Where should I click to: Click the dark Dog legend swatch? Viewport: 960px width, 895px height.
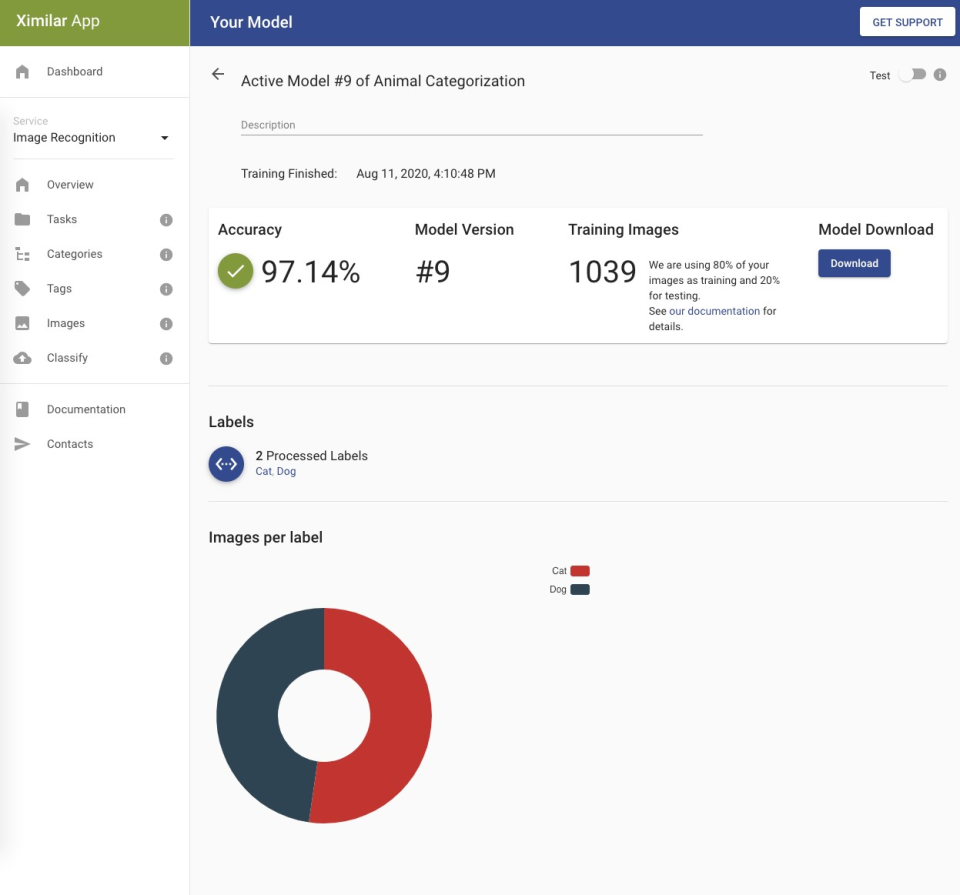coord(580,590)
